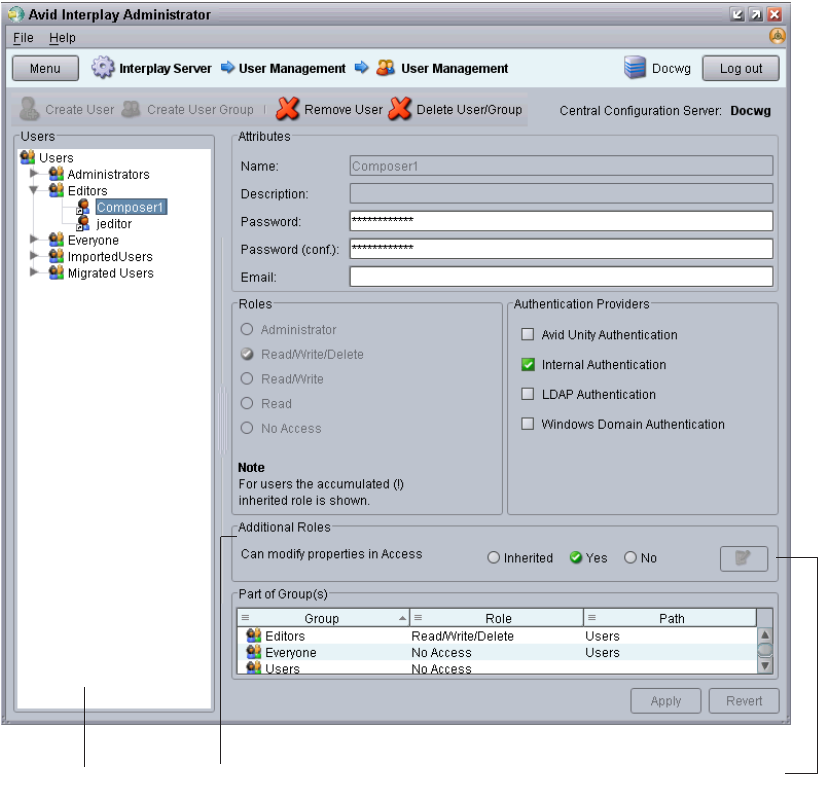Expand the Administrators tree node
This screenshot has height=788, width=828.
coord(34,173)
